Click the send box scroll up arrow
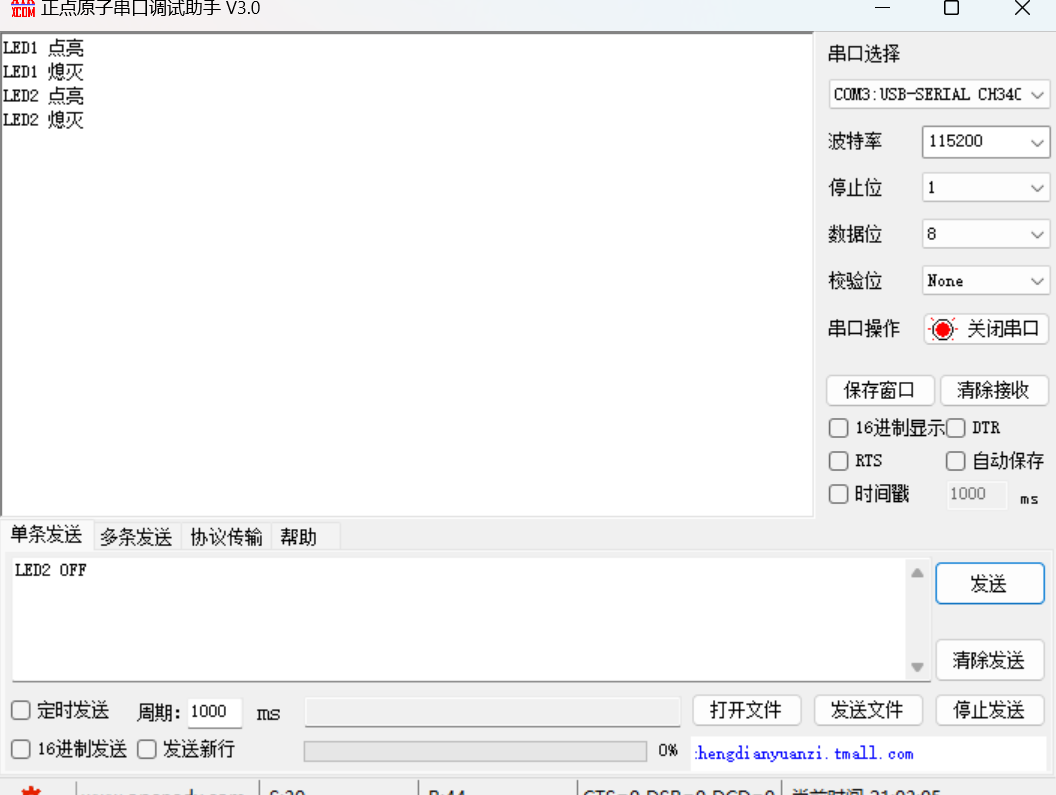This screenshot has height=795, width=1056. [x=917, y=573]
